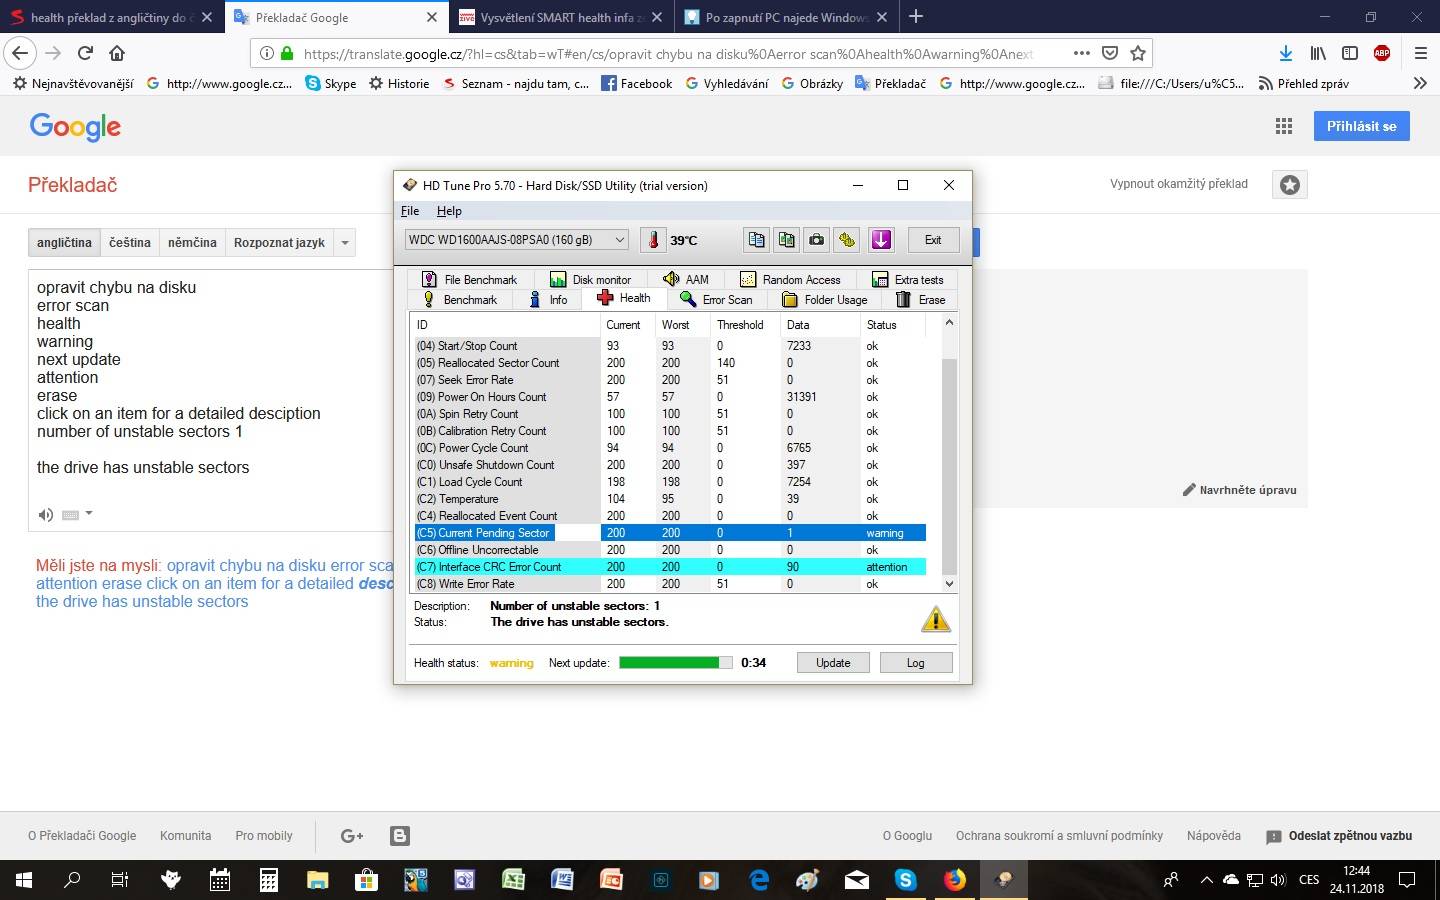Click the warning triangle icon in HD Tune
This screenshot has width=1440, height=900.
[935, 619]
